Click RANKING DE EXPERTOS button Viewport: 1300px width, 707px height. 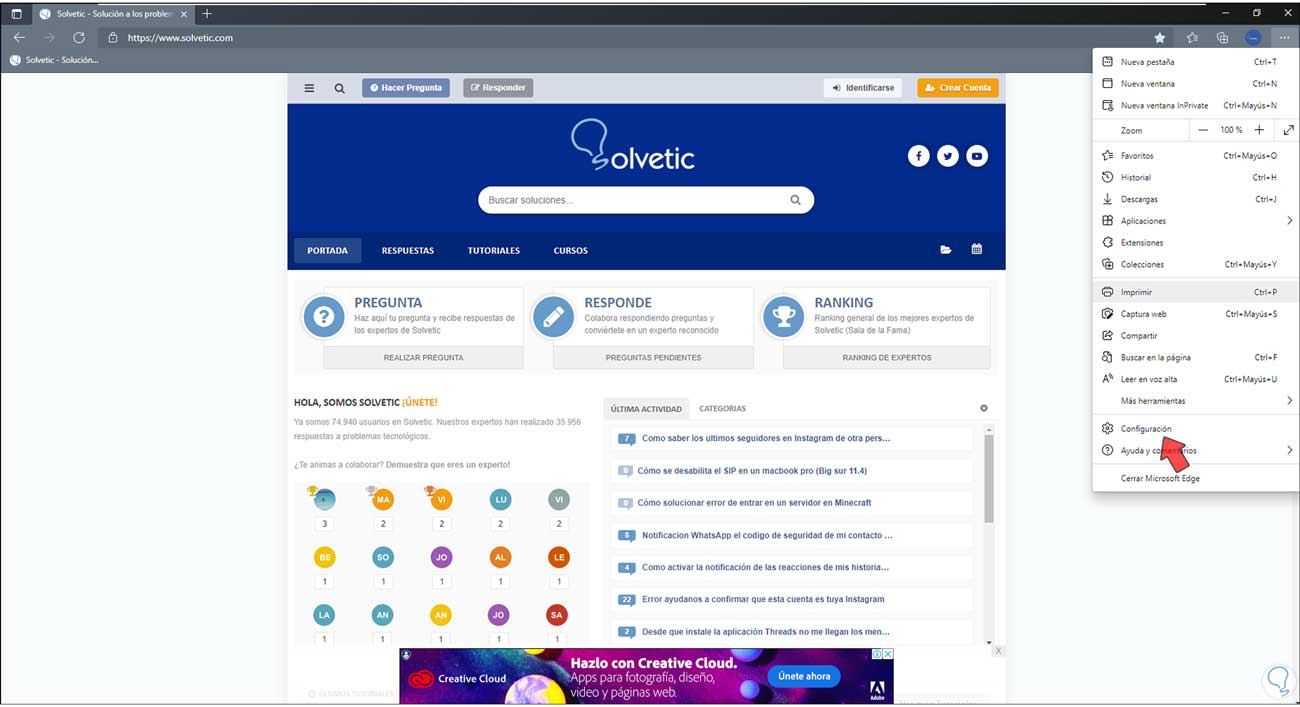point(886,358)
